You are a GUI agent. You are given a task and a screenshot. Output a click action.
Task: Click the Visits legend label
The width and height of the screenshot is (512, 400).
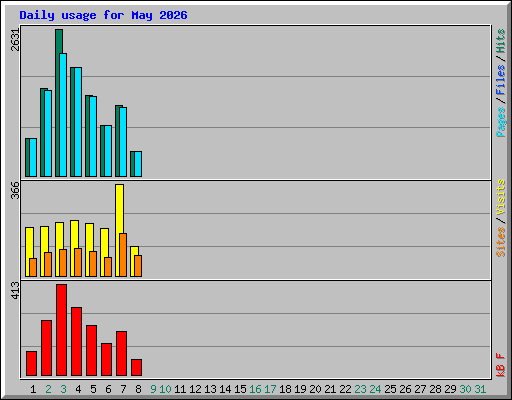pyautogui.click(x=501, y=197)
